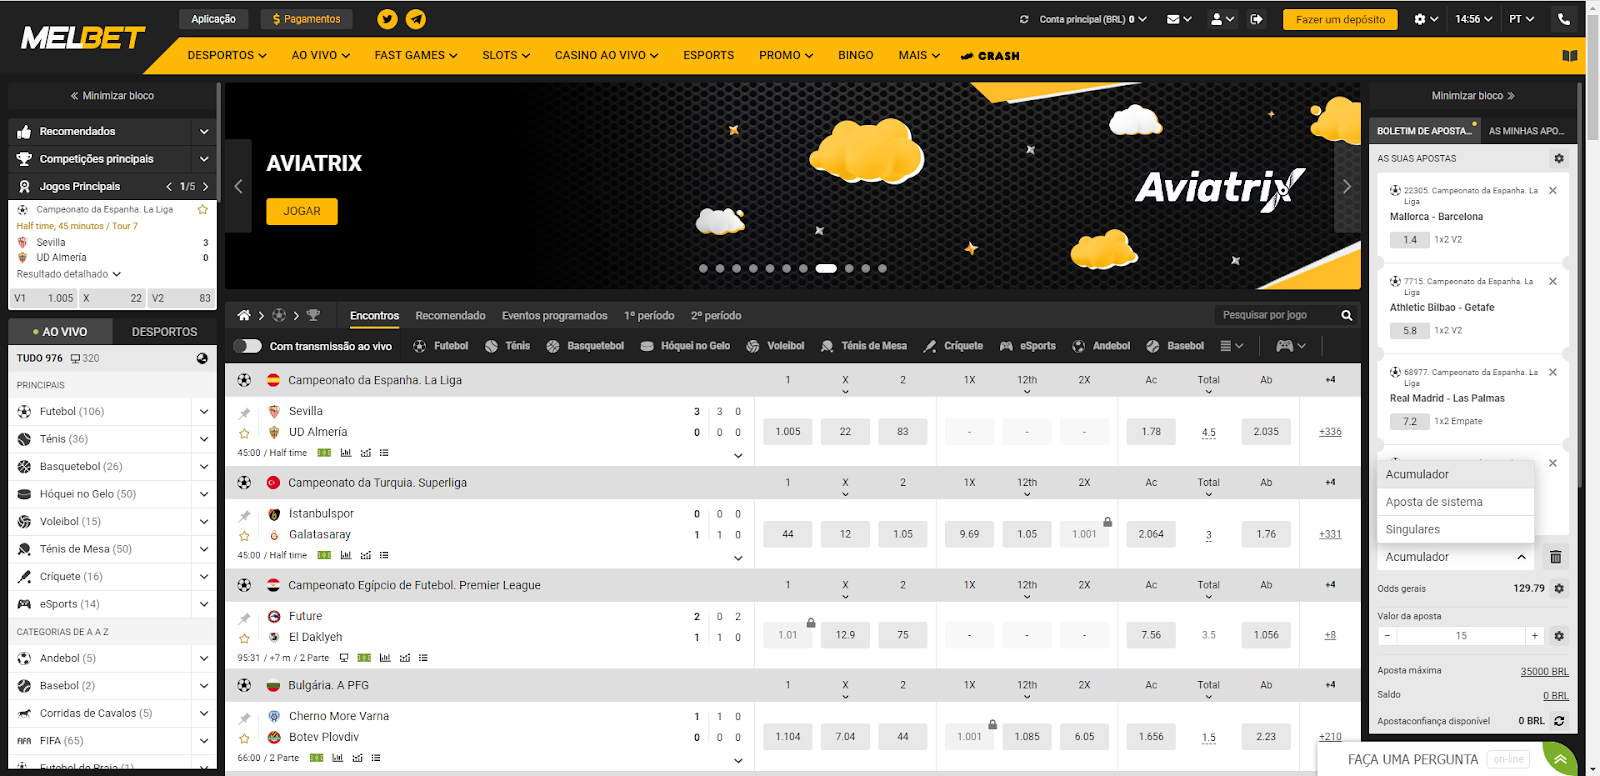Favorite the Istanbulspor - Galatasaray match
1600x776 pixels.
(x=244, y=536)
